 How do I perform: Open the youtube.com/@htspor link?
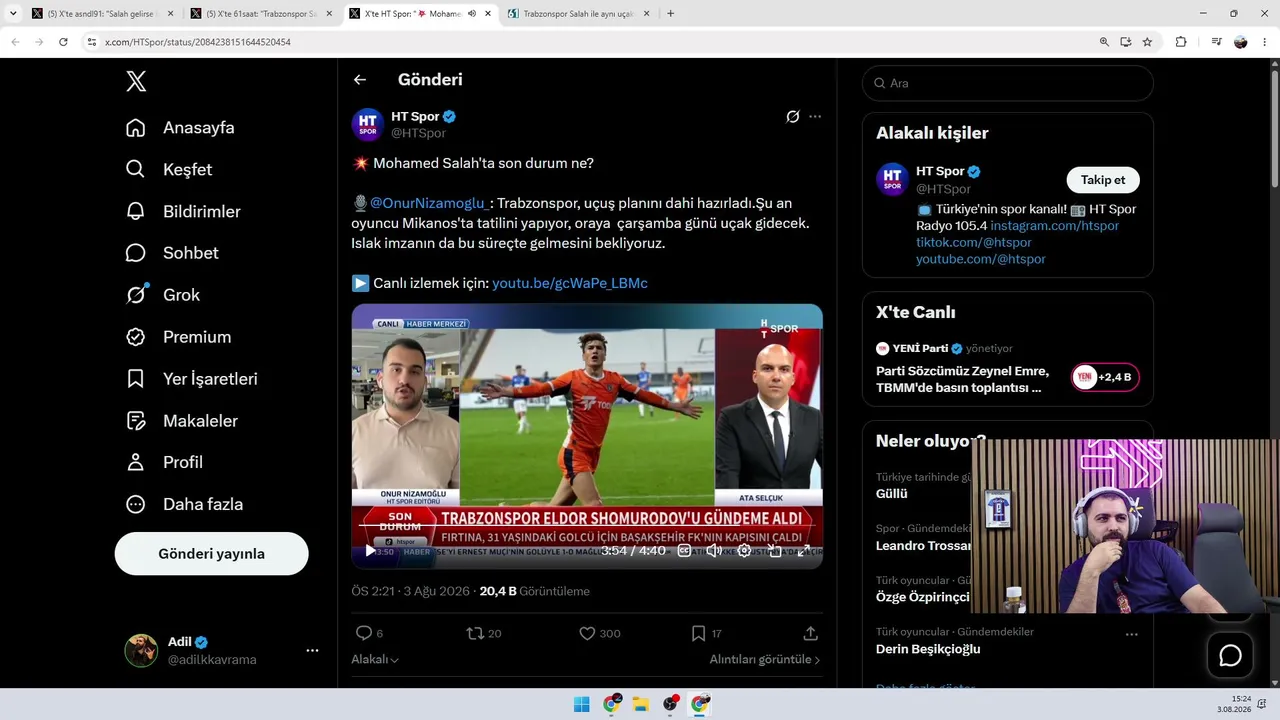pos(981,259)
